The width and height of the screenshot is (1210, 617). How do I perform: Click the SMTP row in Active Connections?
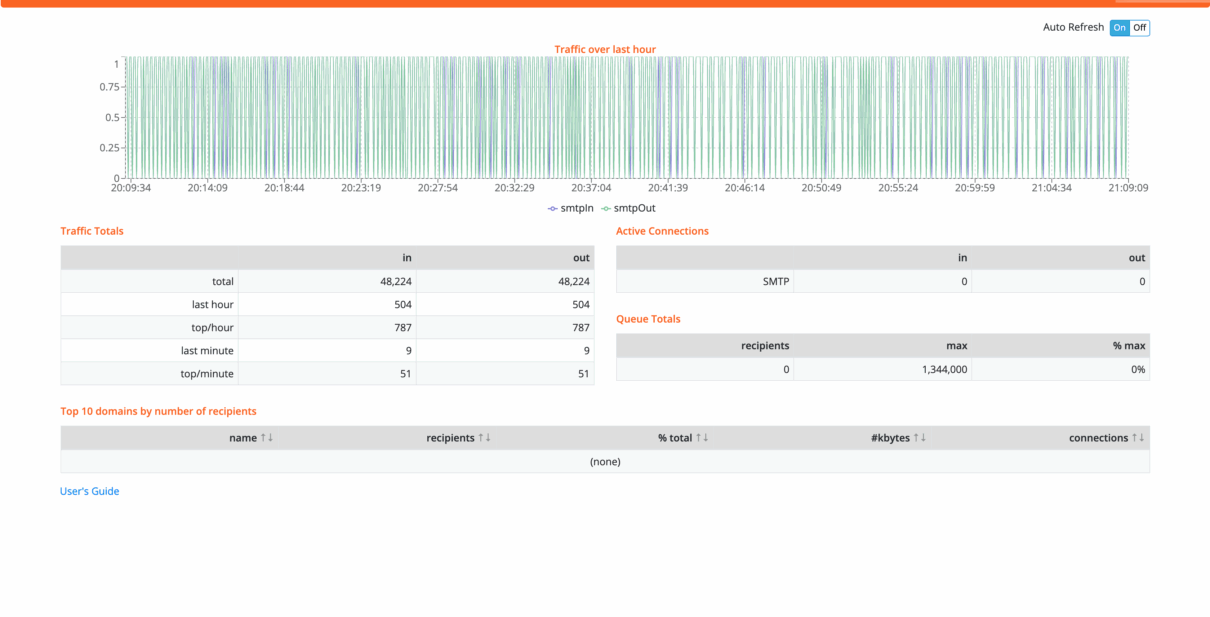coord(776,282)
